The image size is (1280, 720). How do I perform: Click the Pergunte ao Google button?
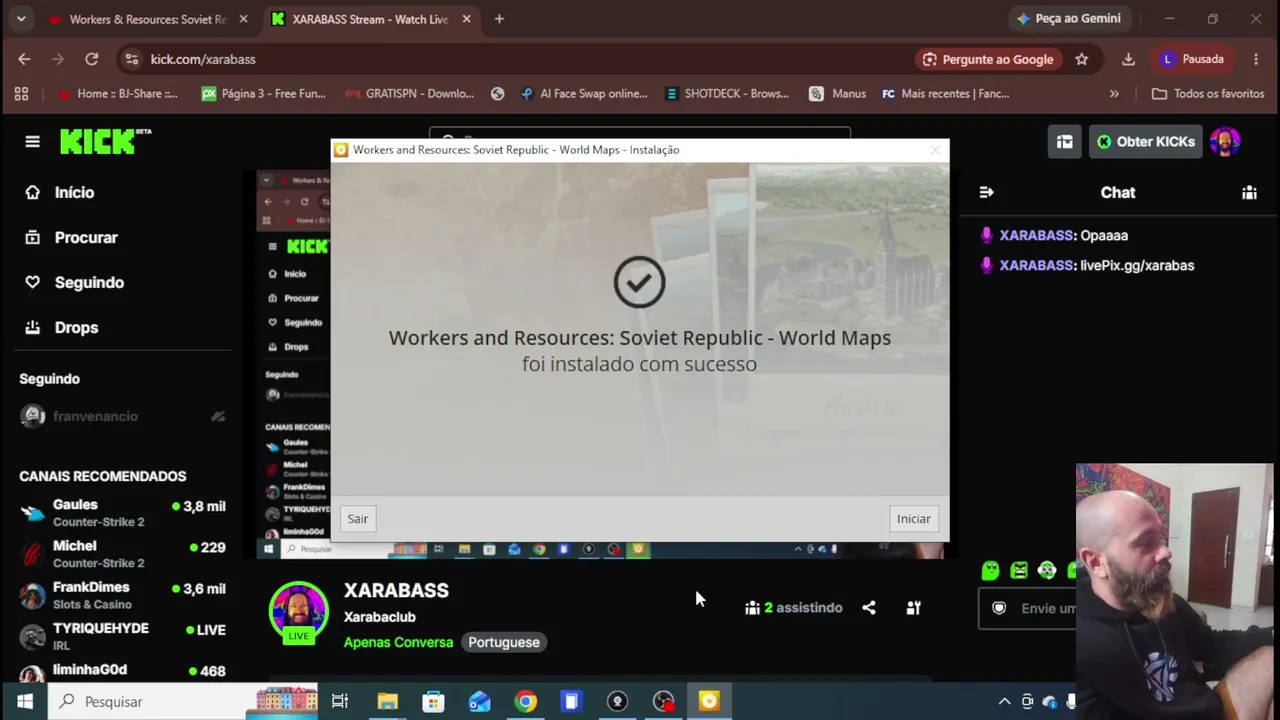point(988,59)
